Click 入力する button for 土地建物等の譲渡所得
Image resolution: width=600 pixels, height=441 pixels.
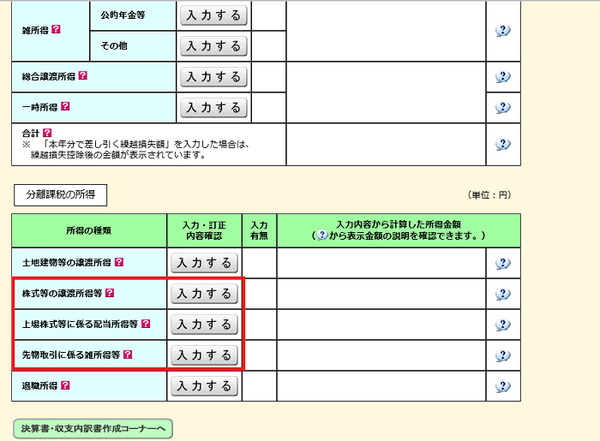204,263
